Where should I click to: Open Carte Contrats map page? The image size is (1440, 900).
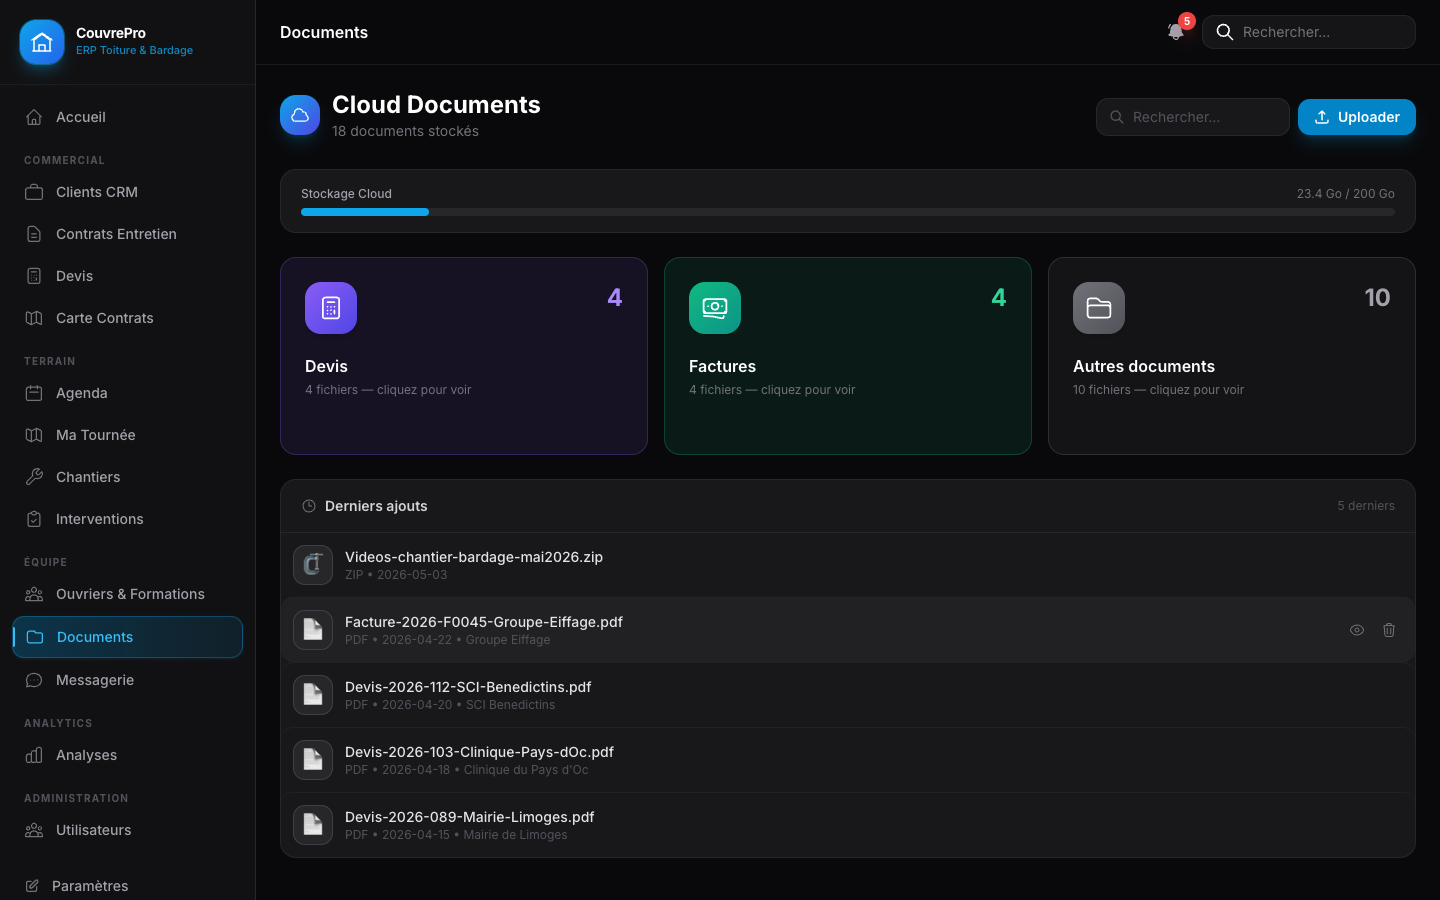point(128,318)
